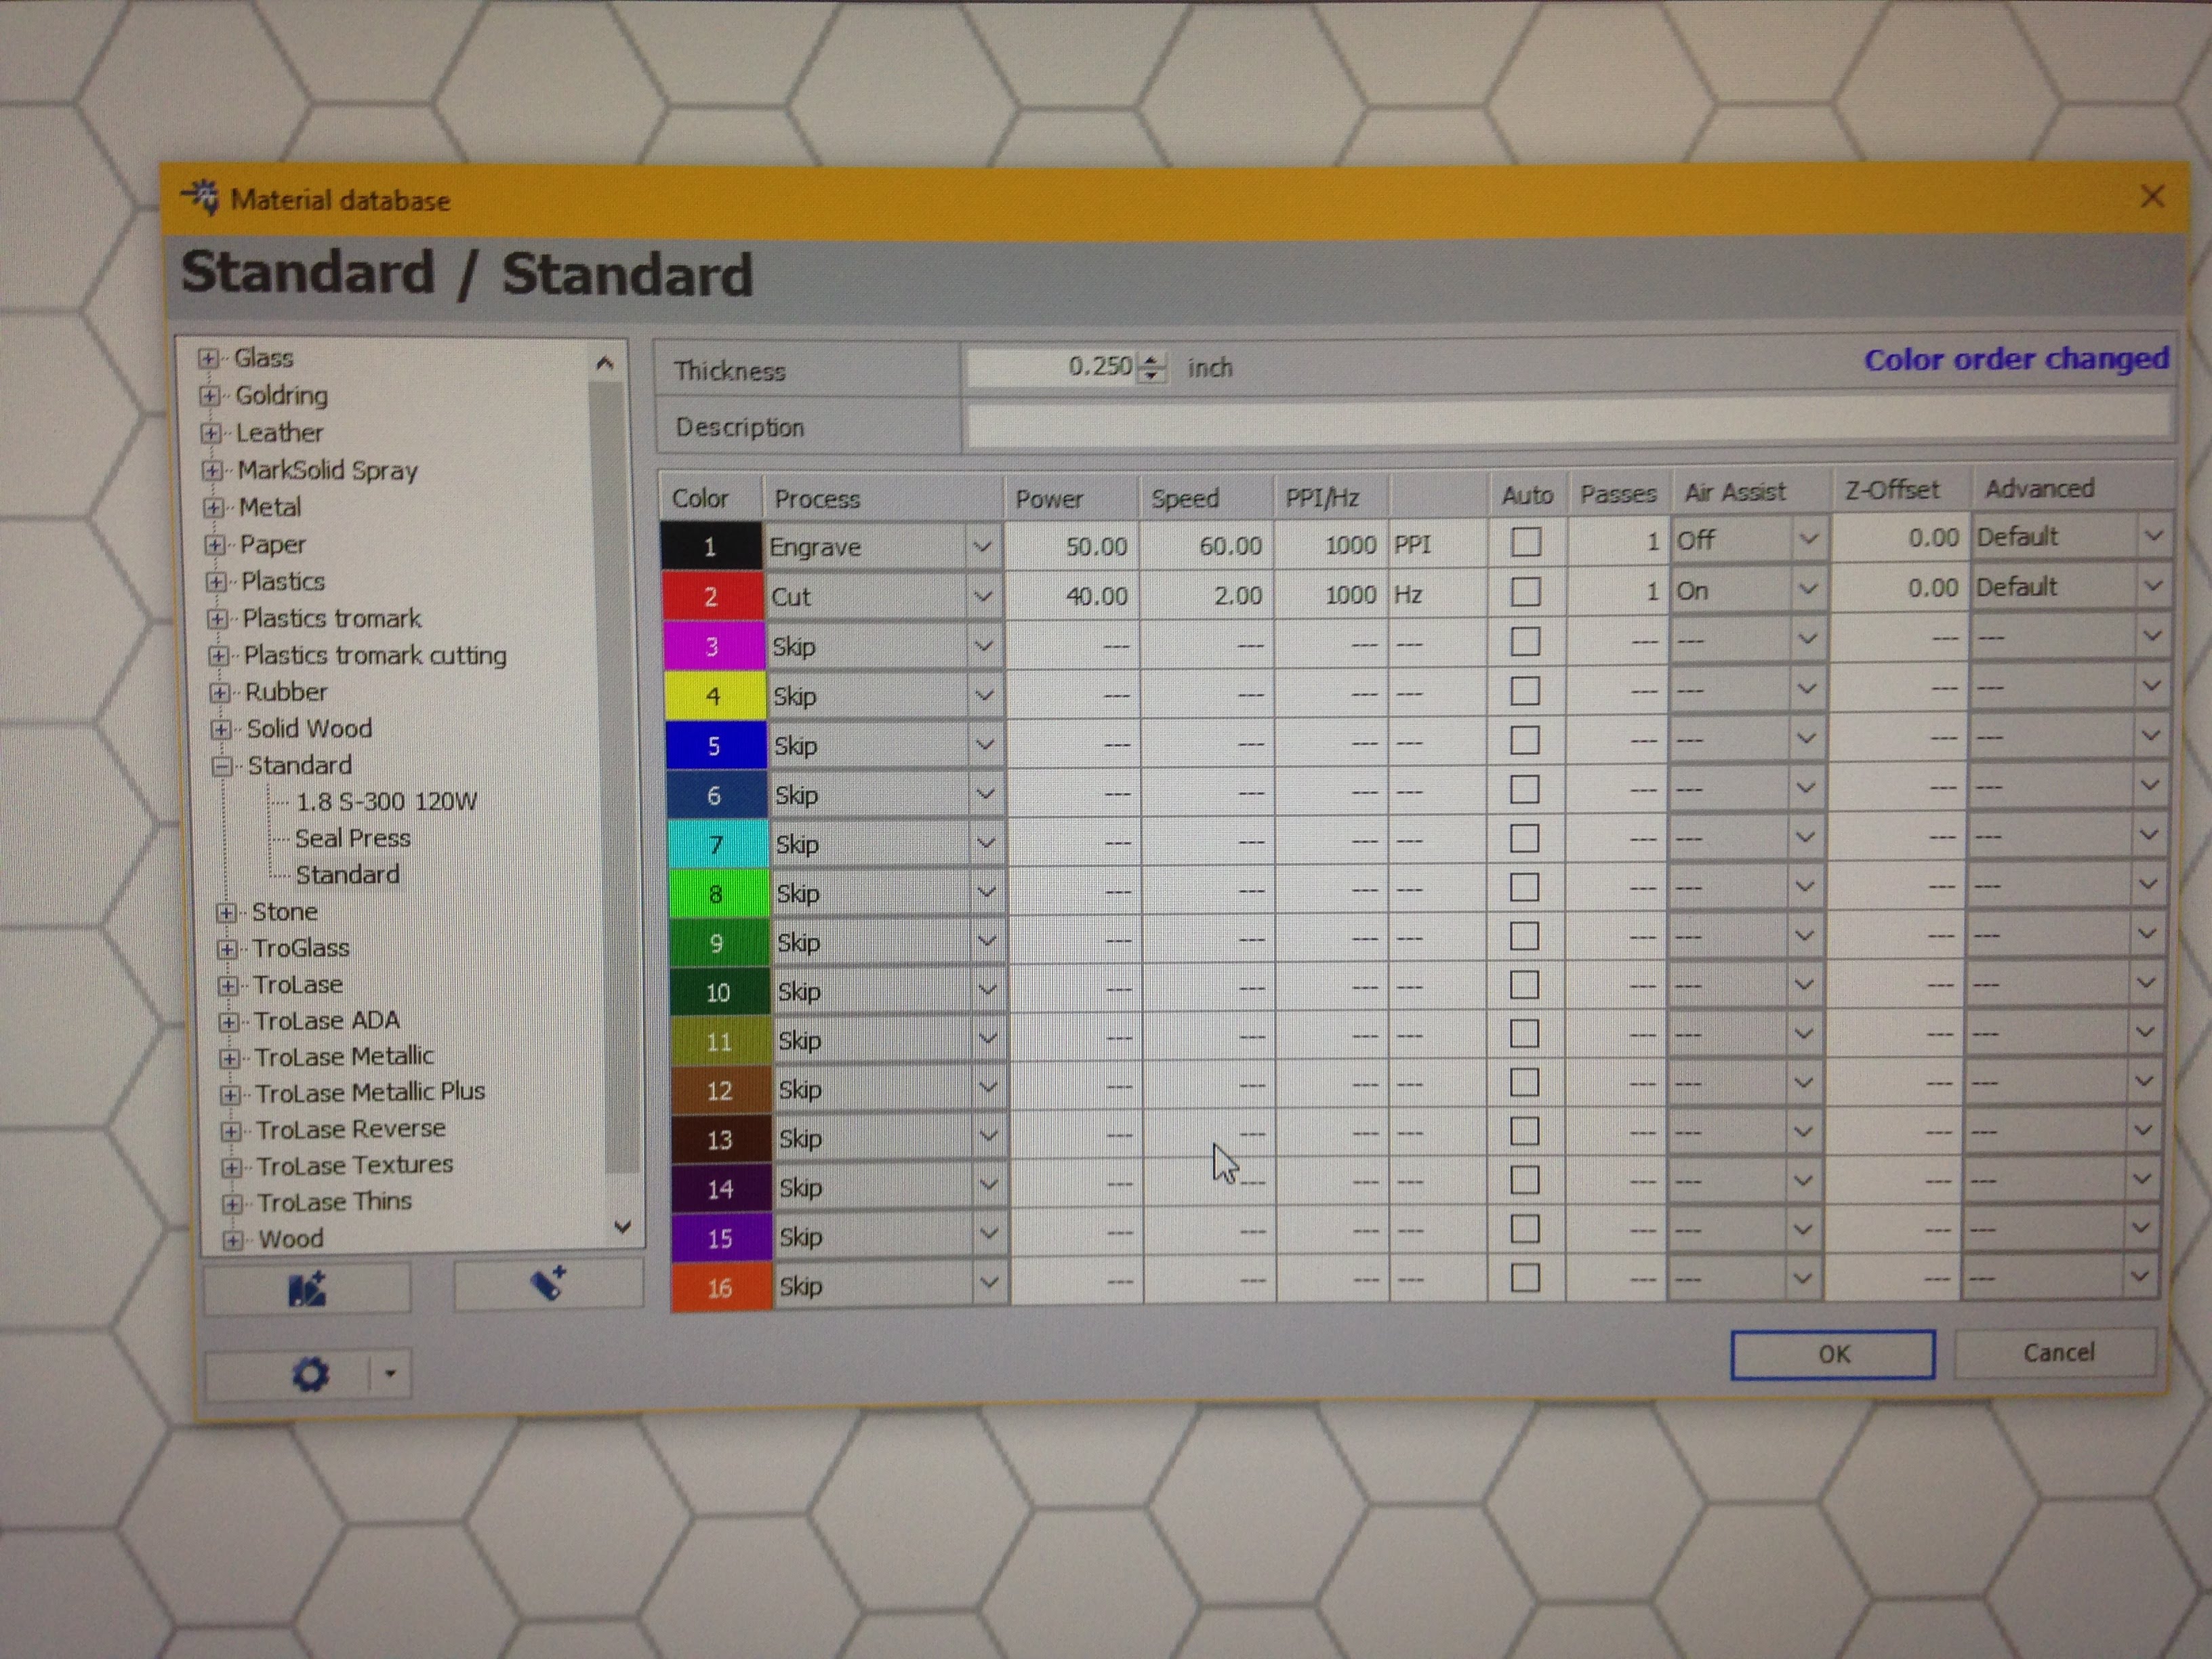Collapse the Standard material group
2212x1659 pixels.
223,766
